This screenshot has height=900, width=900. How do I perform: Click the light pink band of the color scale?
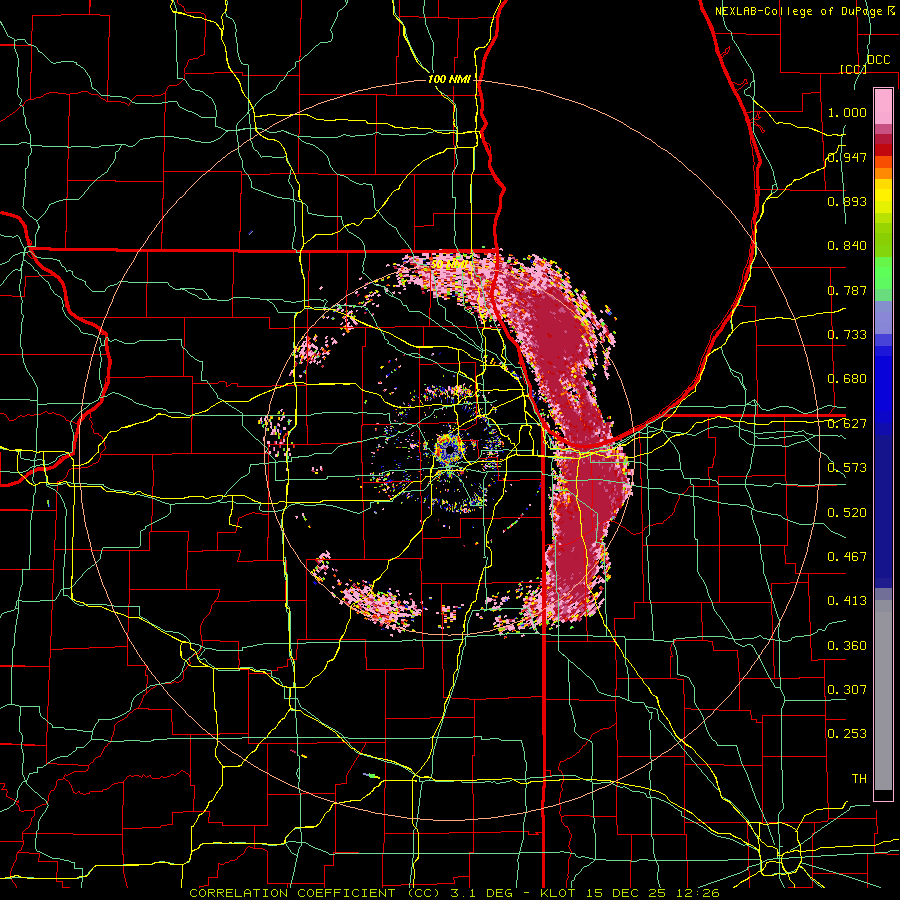point(883,106)
